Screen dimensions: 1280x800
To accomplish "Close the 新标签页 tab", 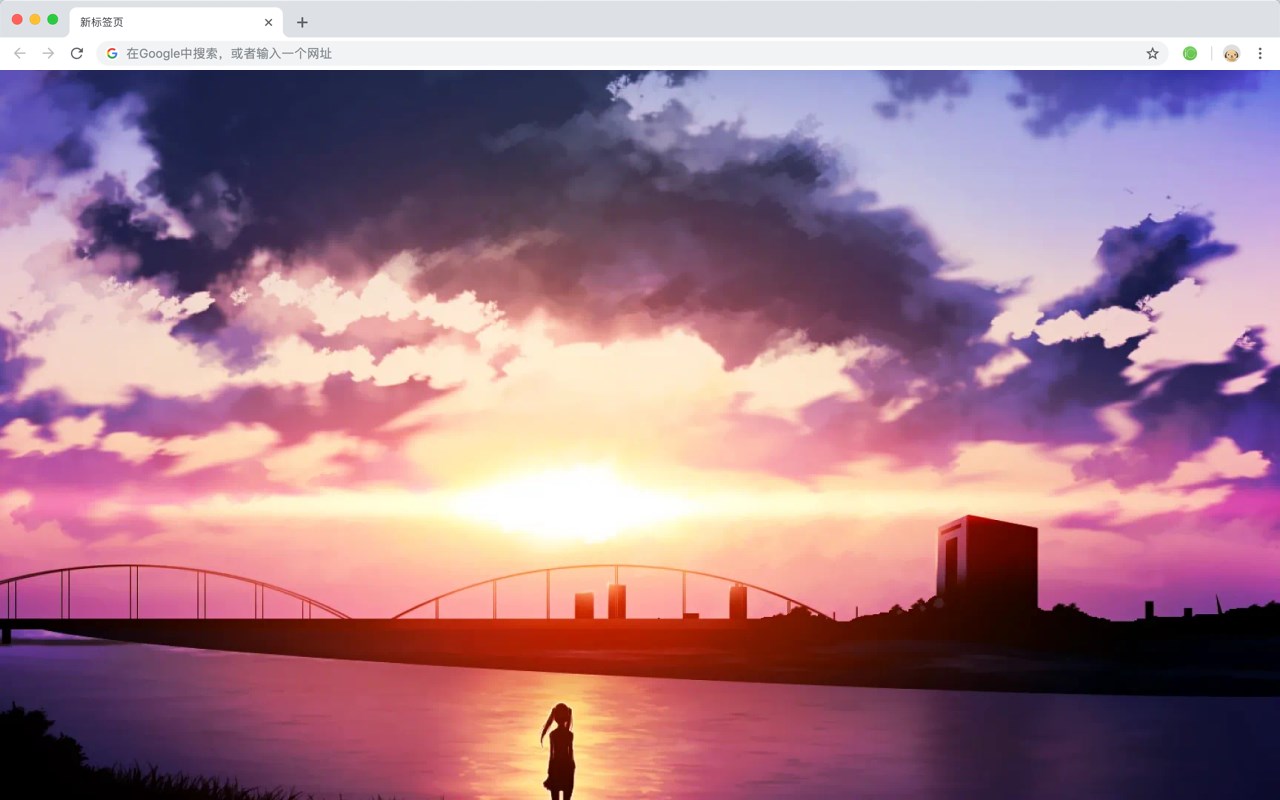I will point(268,22).
